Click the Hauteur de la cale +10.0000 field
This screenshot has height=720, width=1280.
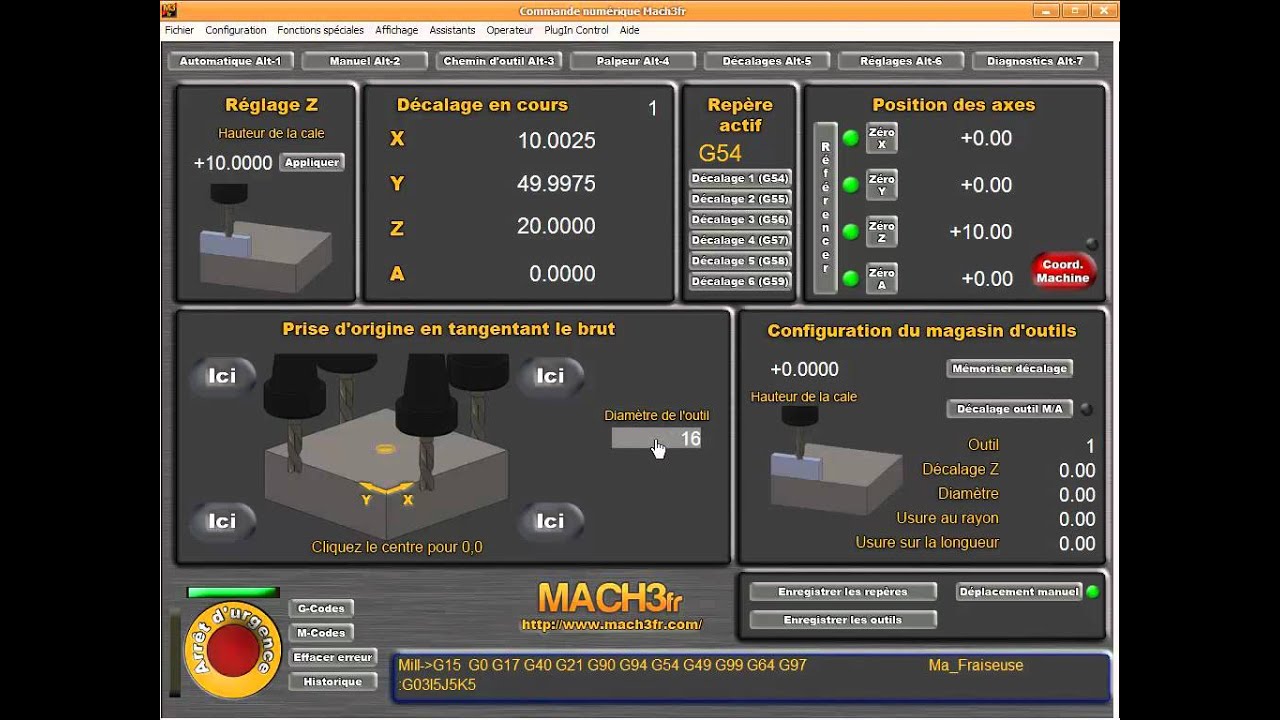tap(233, 163)
